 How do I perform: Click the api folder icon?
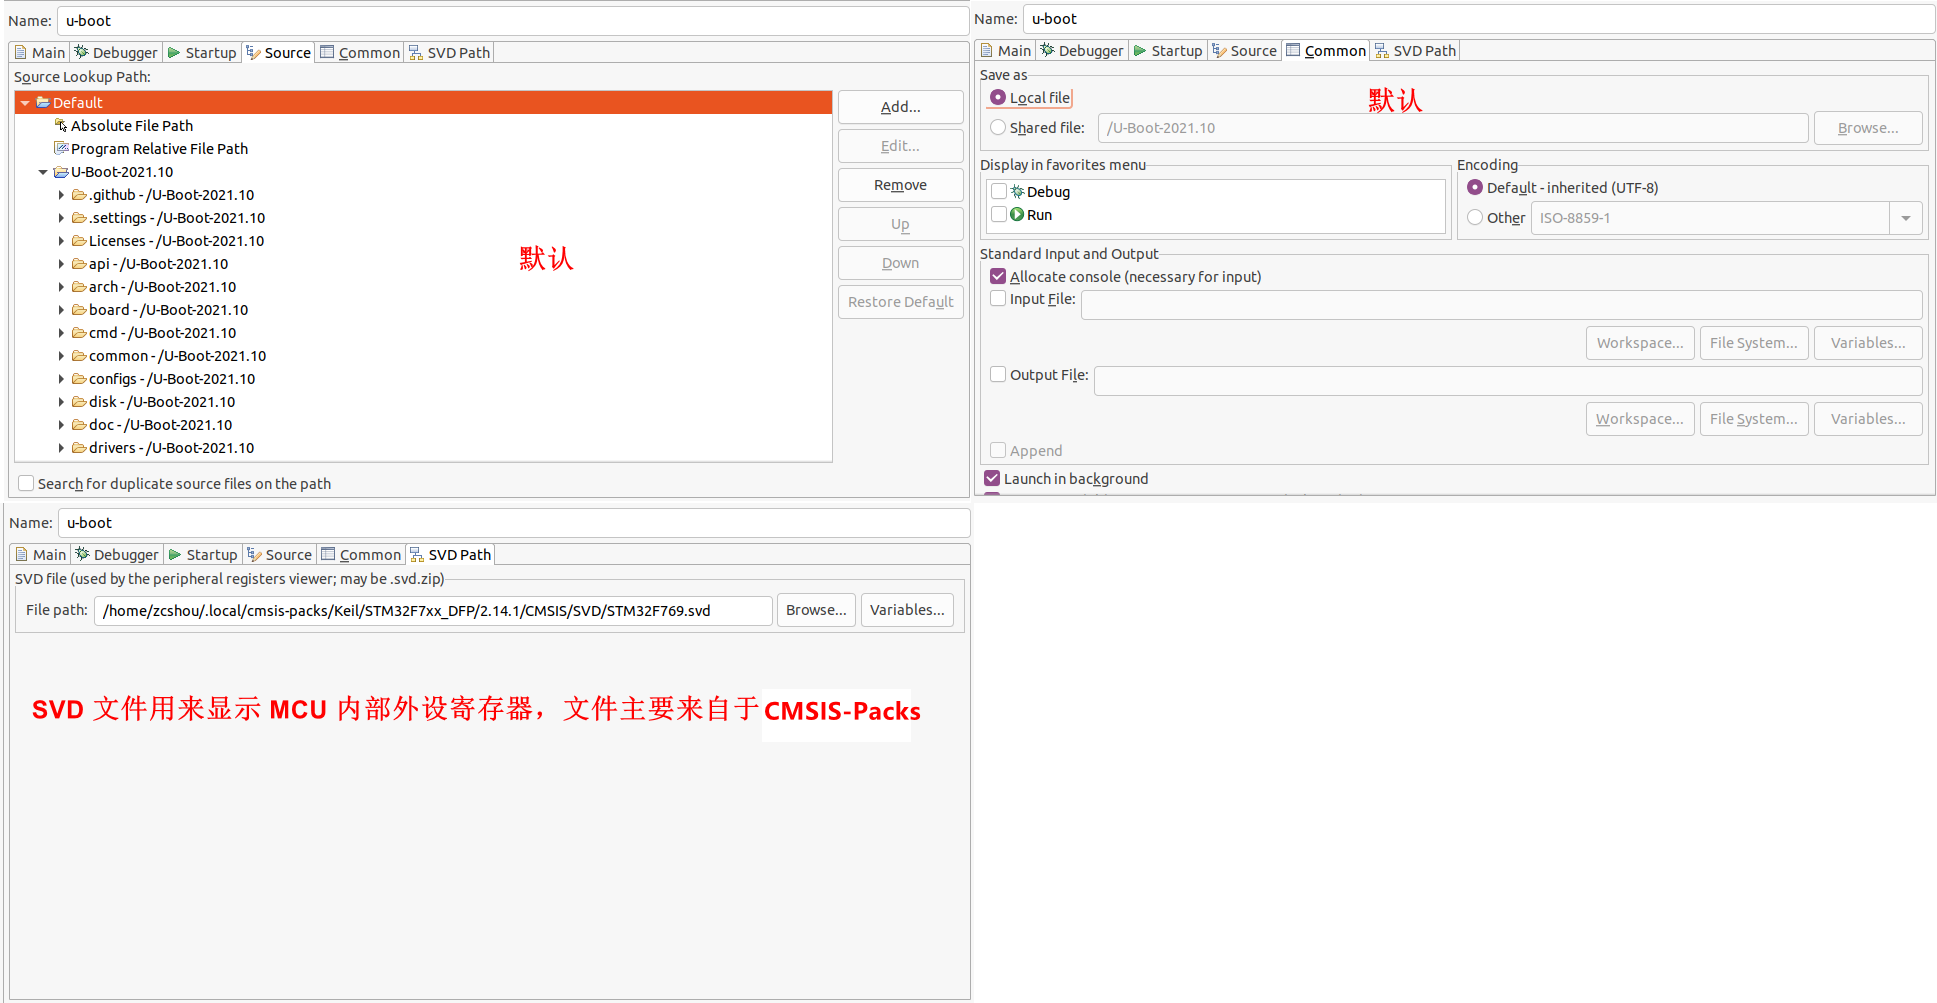tap(79, 264)
